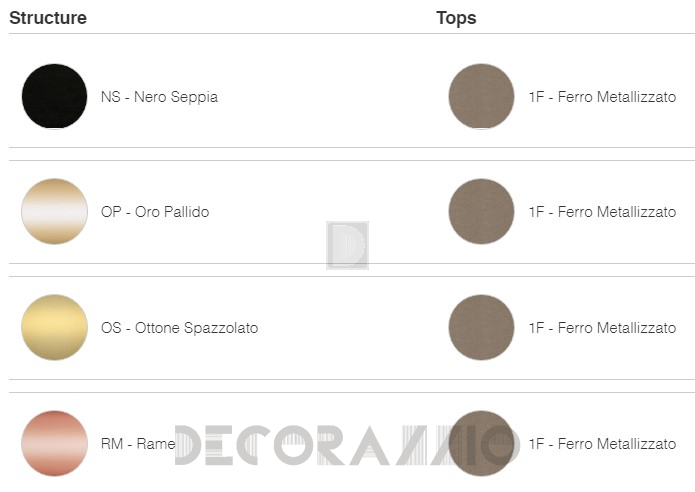
Task: Click Ferro Metallizzato swatch in Rame row
Action: [x=482, y=443]
